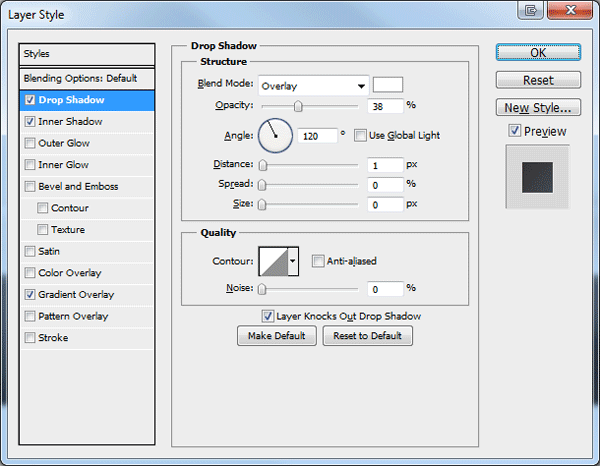Viewport: 600px width, 466px height.
Task: Click the Contour curve thumbnail
Action: click(274, 261)
